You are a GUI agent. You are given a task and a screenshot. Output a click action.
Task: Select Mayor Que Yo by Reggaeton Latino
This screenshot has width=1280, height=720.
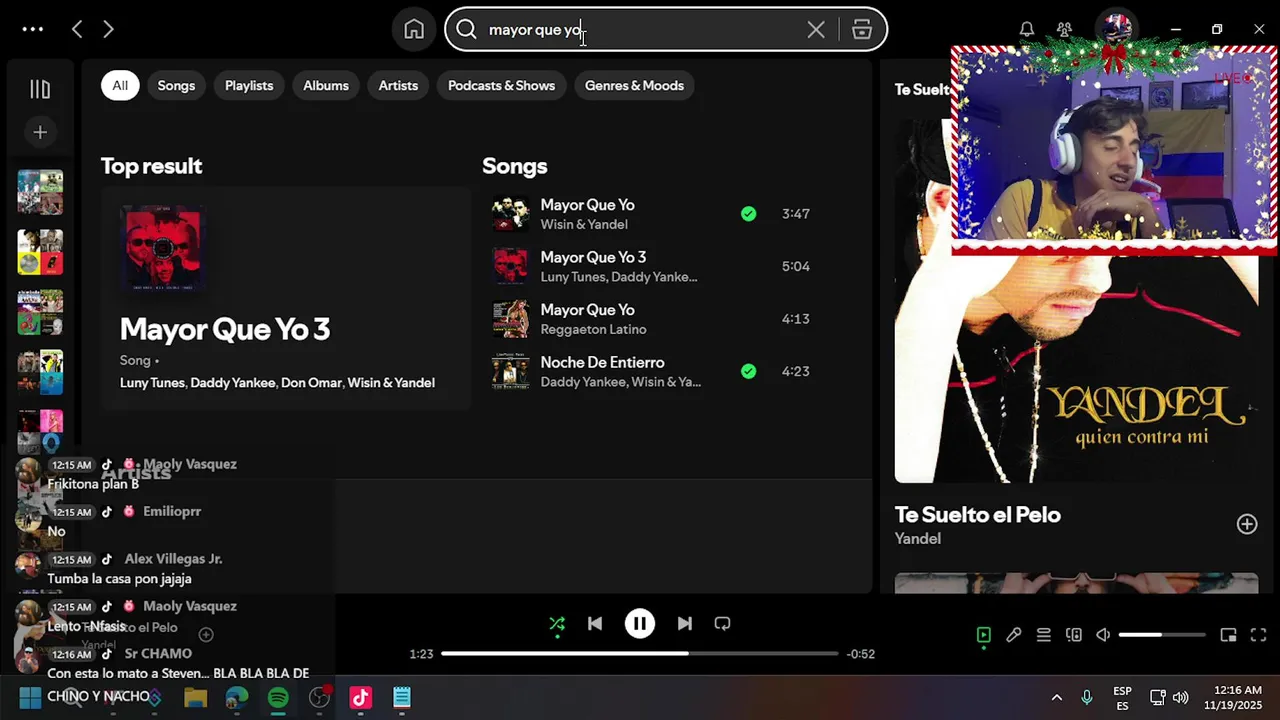[587, 310]
